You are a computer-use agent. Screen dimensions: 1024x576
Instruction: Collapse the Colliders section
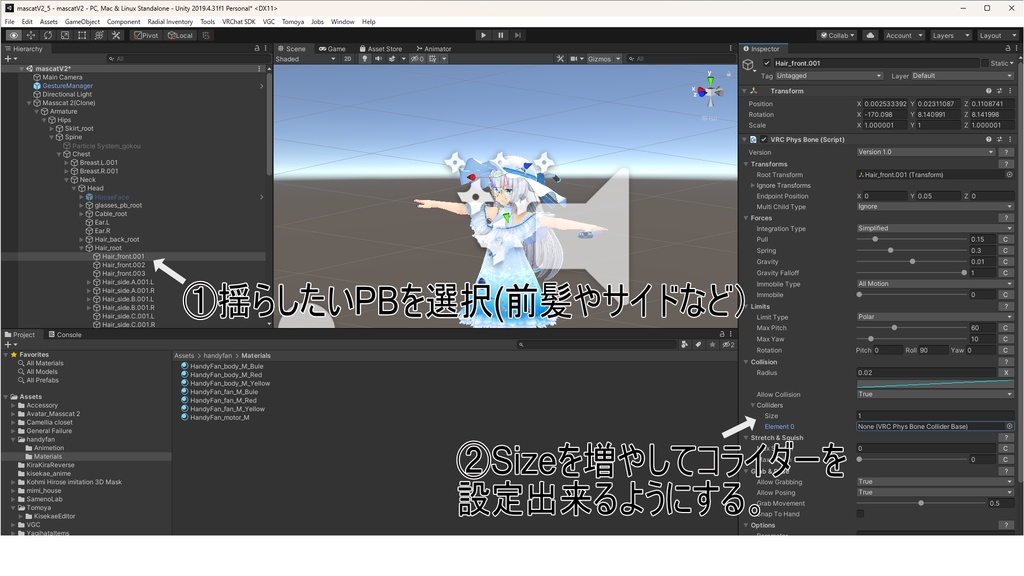click(752, 405)
